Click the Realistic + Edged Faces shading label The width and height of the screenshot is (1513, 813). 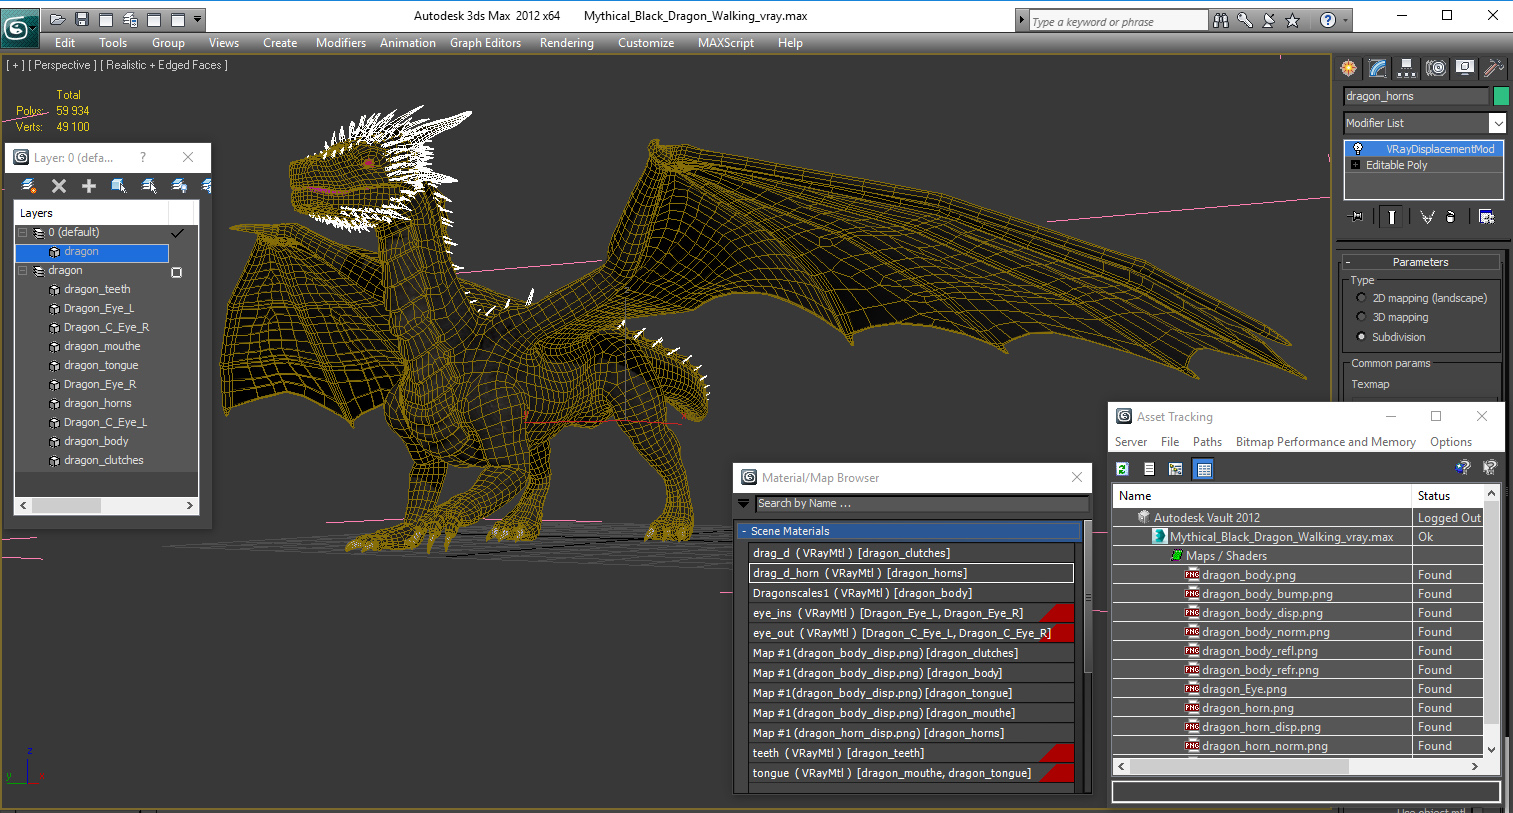pos(164,65)
